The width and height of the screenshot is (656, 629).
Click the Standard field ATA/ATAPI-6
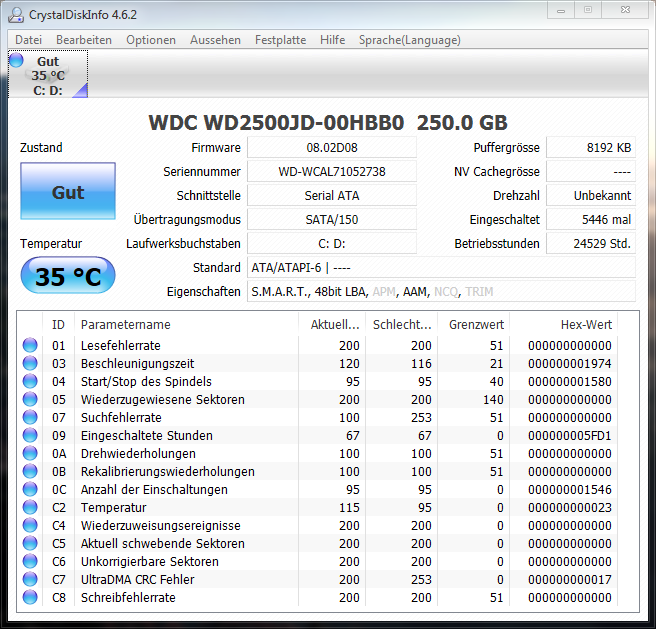tap(441, 267)
